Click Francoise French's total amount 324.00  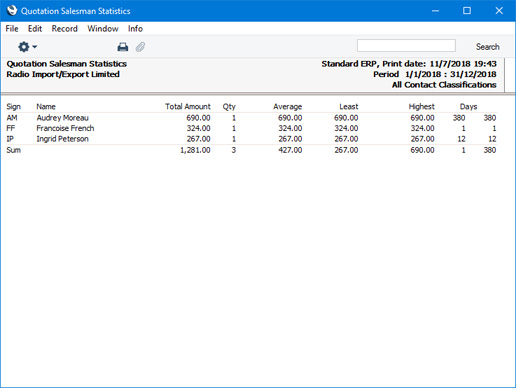[x=198, y=128]
